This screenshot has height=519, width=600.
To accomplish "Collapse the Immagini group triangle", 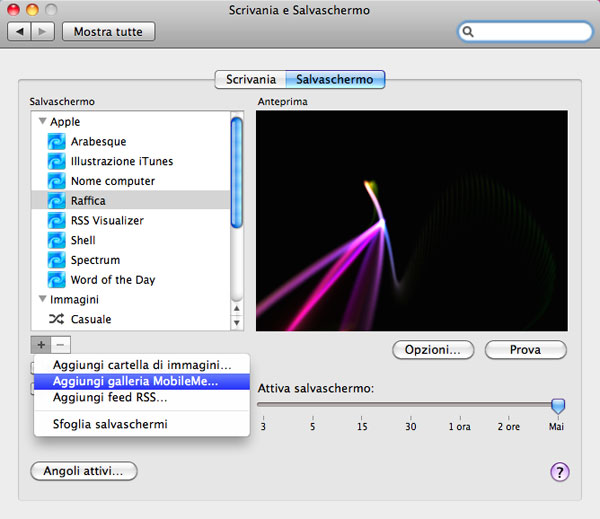I will click(x=42, y=299).
